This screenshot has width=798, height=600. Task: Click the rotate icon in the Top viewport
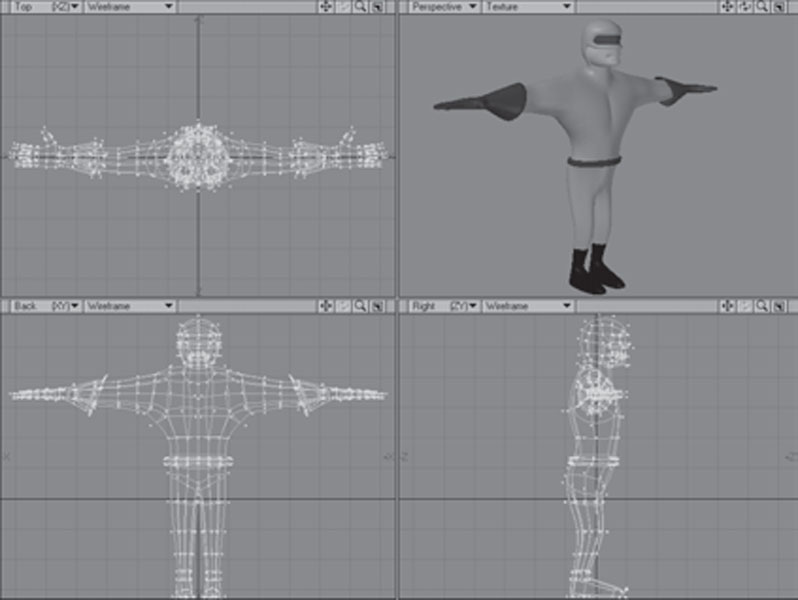[x=344, y=7]
